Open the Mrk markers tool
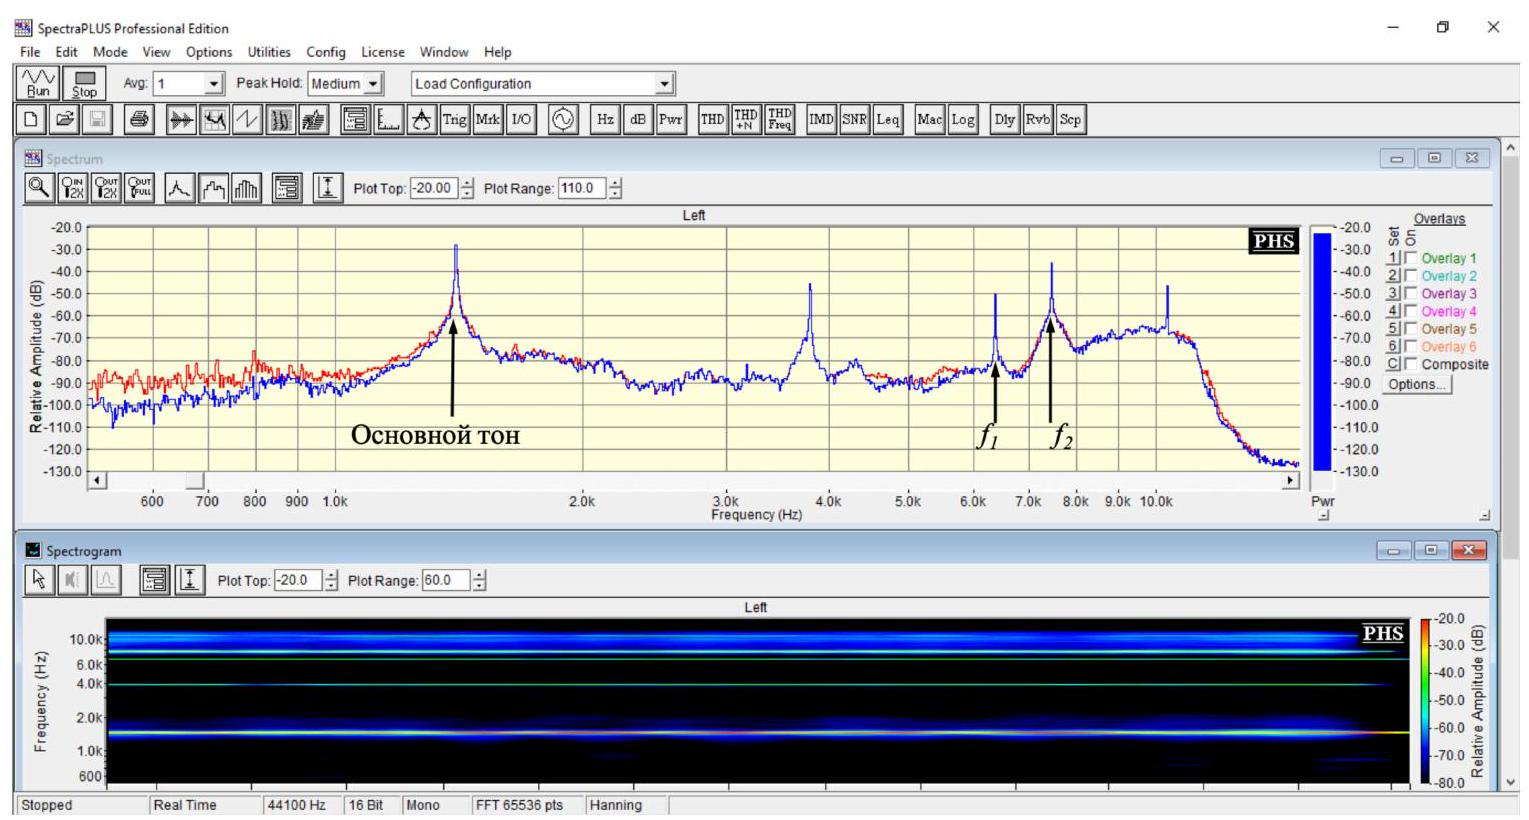Viewport: 1529px width, 820px height. pos(488,120)
